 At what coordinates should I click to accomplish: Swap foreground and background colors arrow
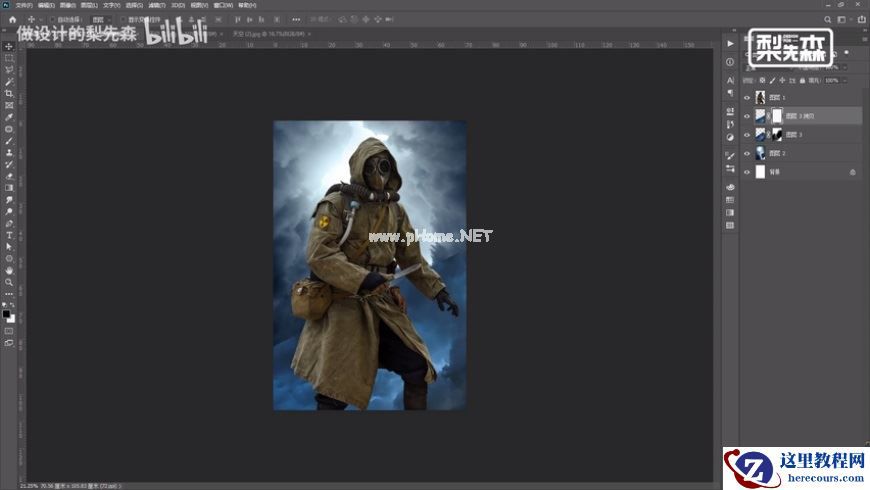[12, 305]
